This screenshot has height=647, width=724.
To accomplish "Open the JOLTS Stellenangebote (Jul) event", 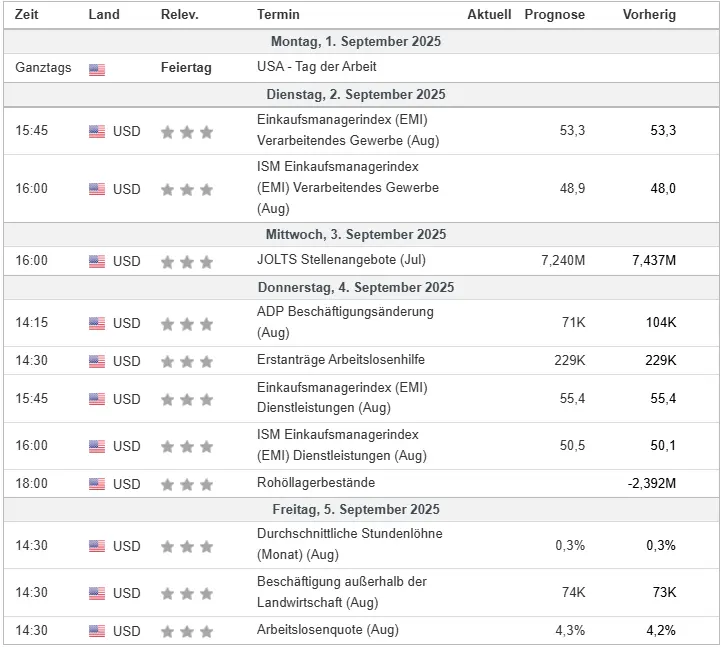I will [x=341, y=260].
